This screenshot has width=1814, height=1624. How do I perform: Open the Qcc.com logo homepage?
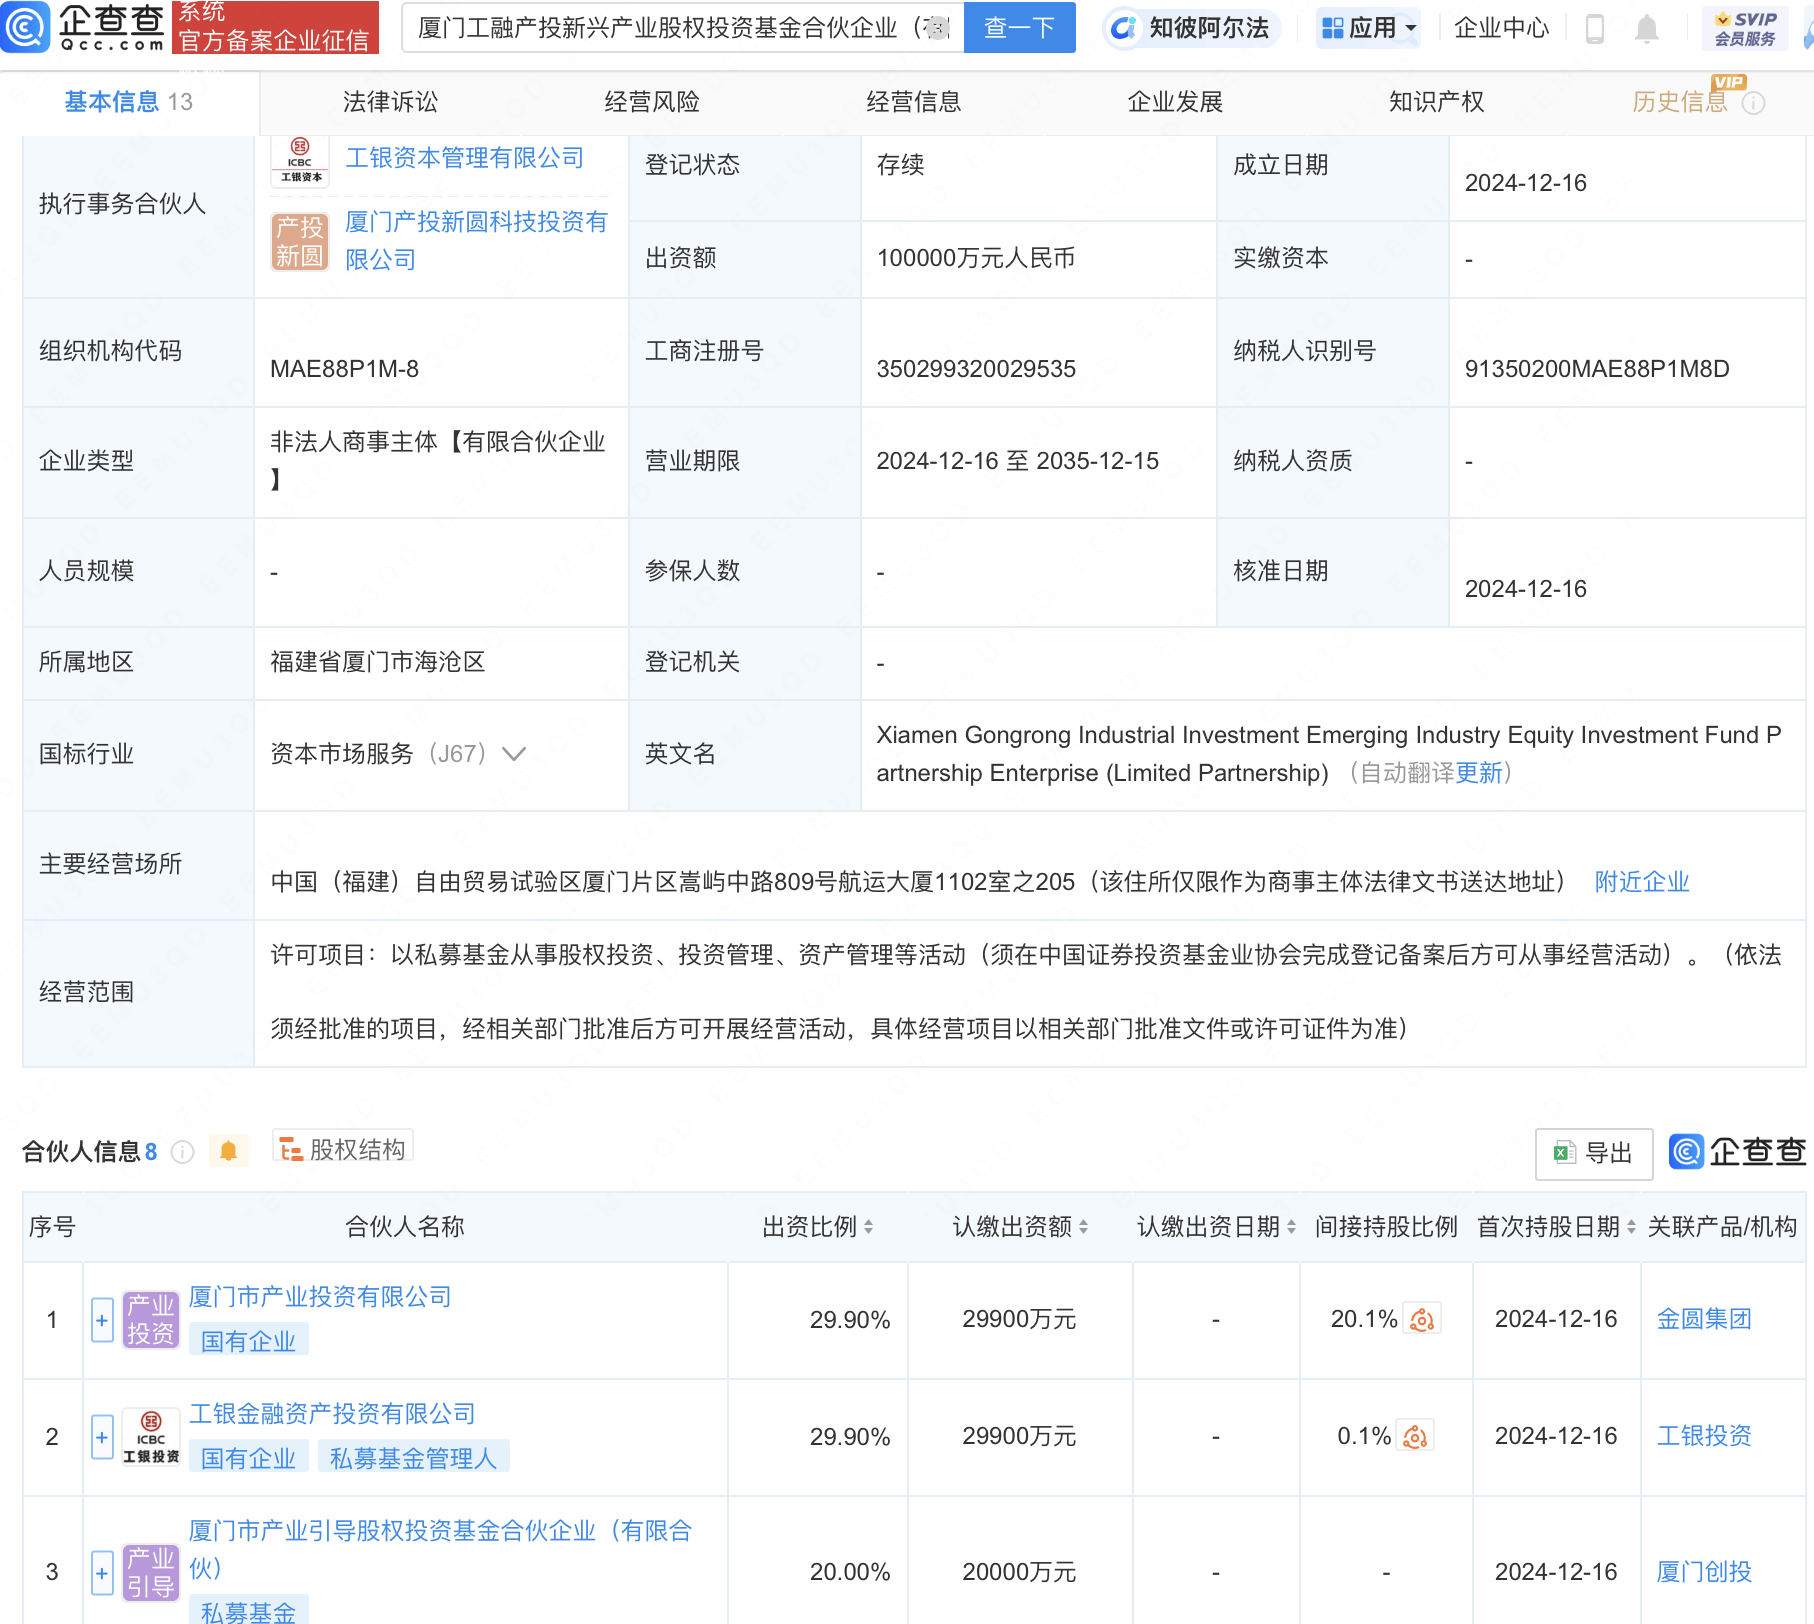(84, 27)
